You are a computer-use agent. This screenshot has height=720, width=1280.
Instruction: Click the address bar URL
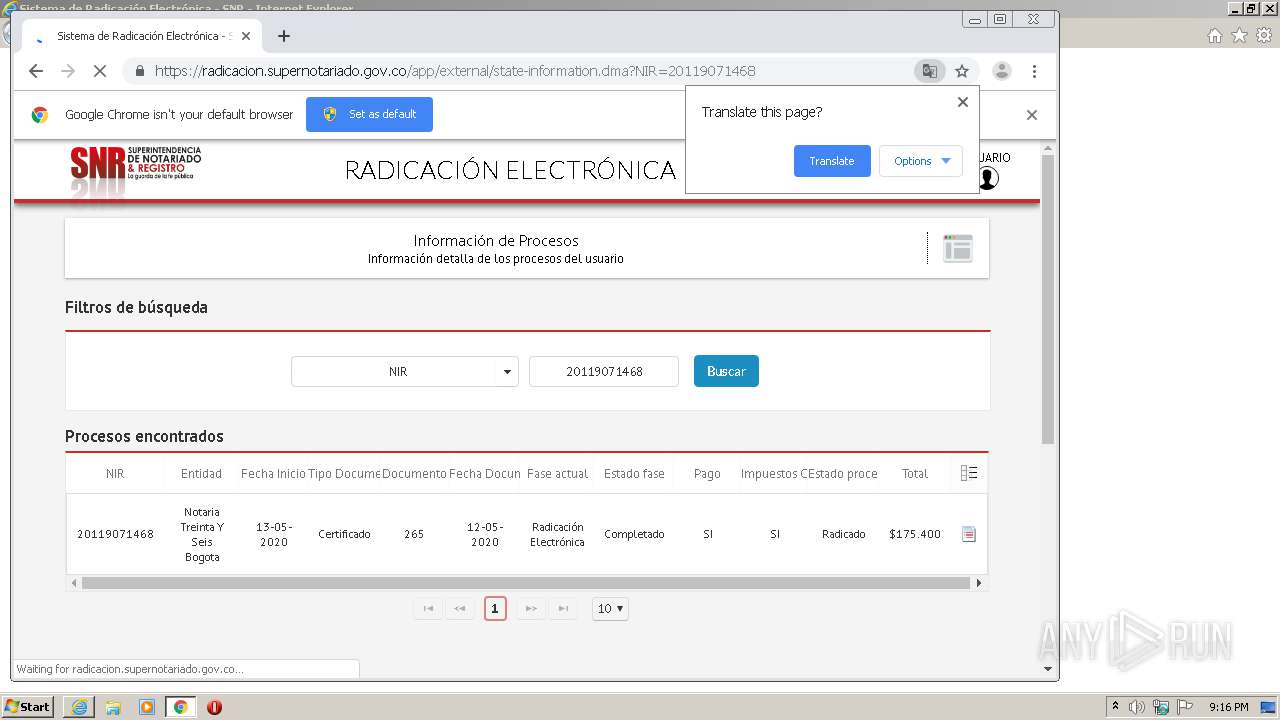click(455, 71)
